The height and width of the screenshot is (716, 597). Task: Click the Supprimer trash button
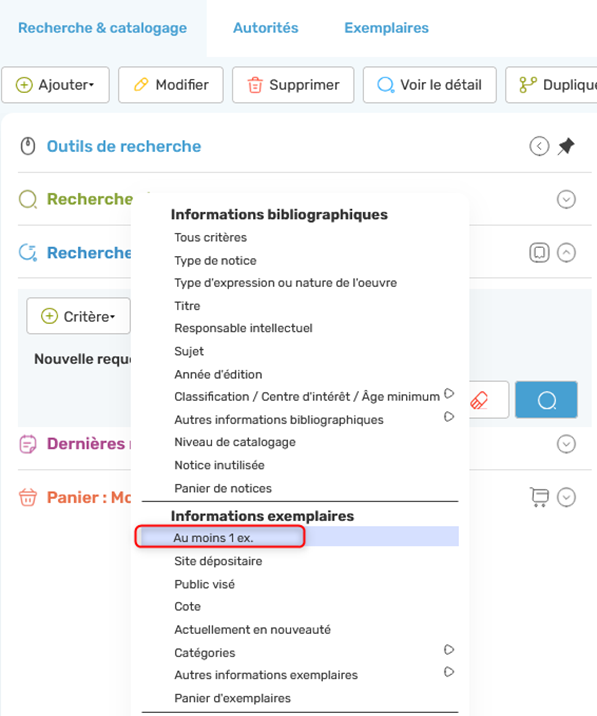293,85
